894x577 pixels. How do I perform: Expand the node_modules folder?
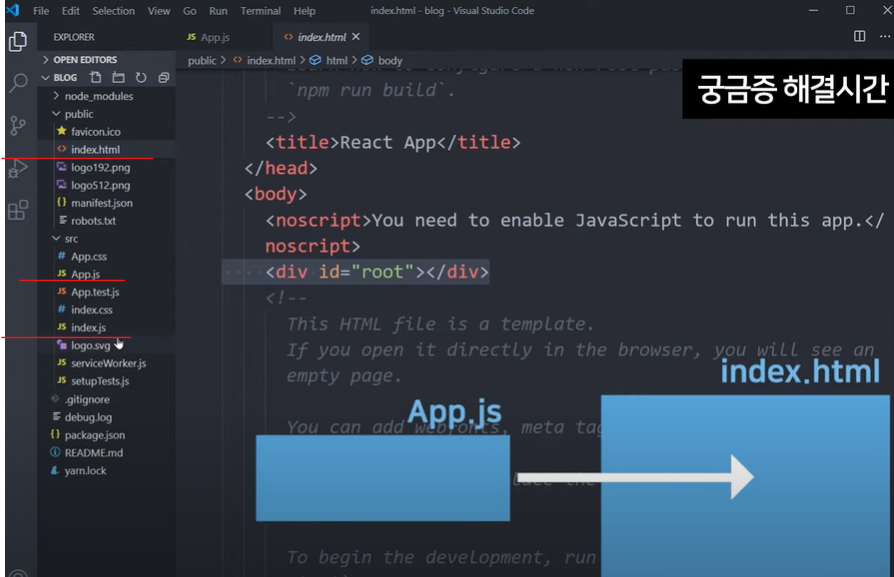pos(107,96)
